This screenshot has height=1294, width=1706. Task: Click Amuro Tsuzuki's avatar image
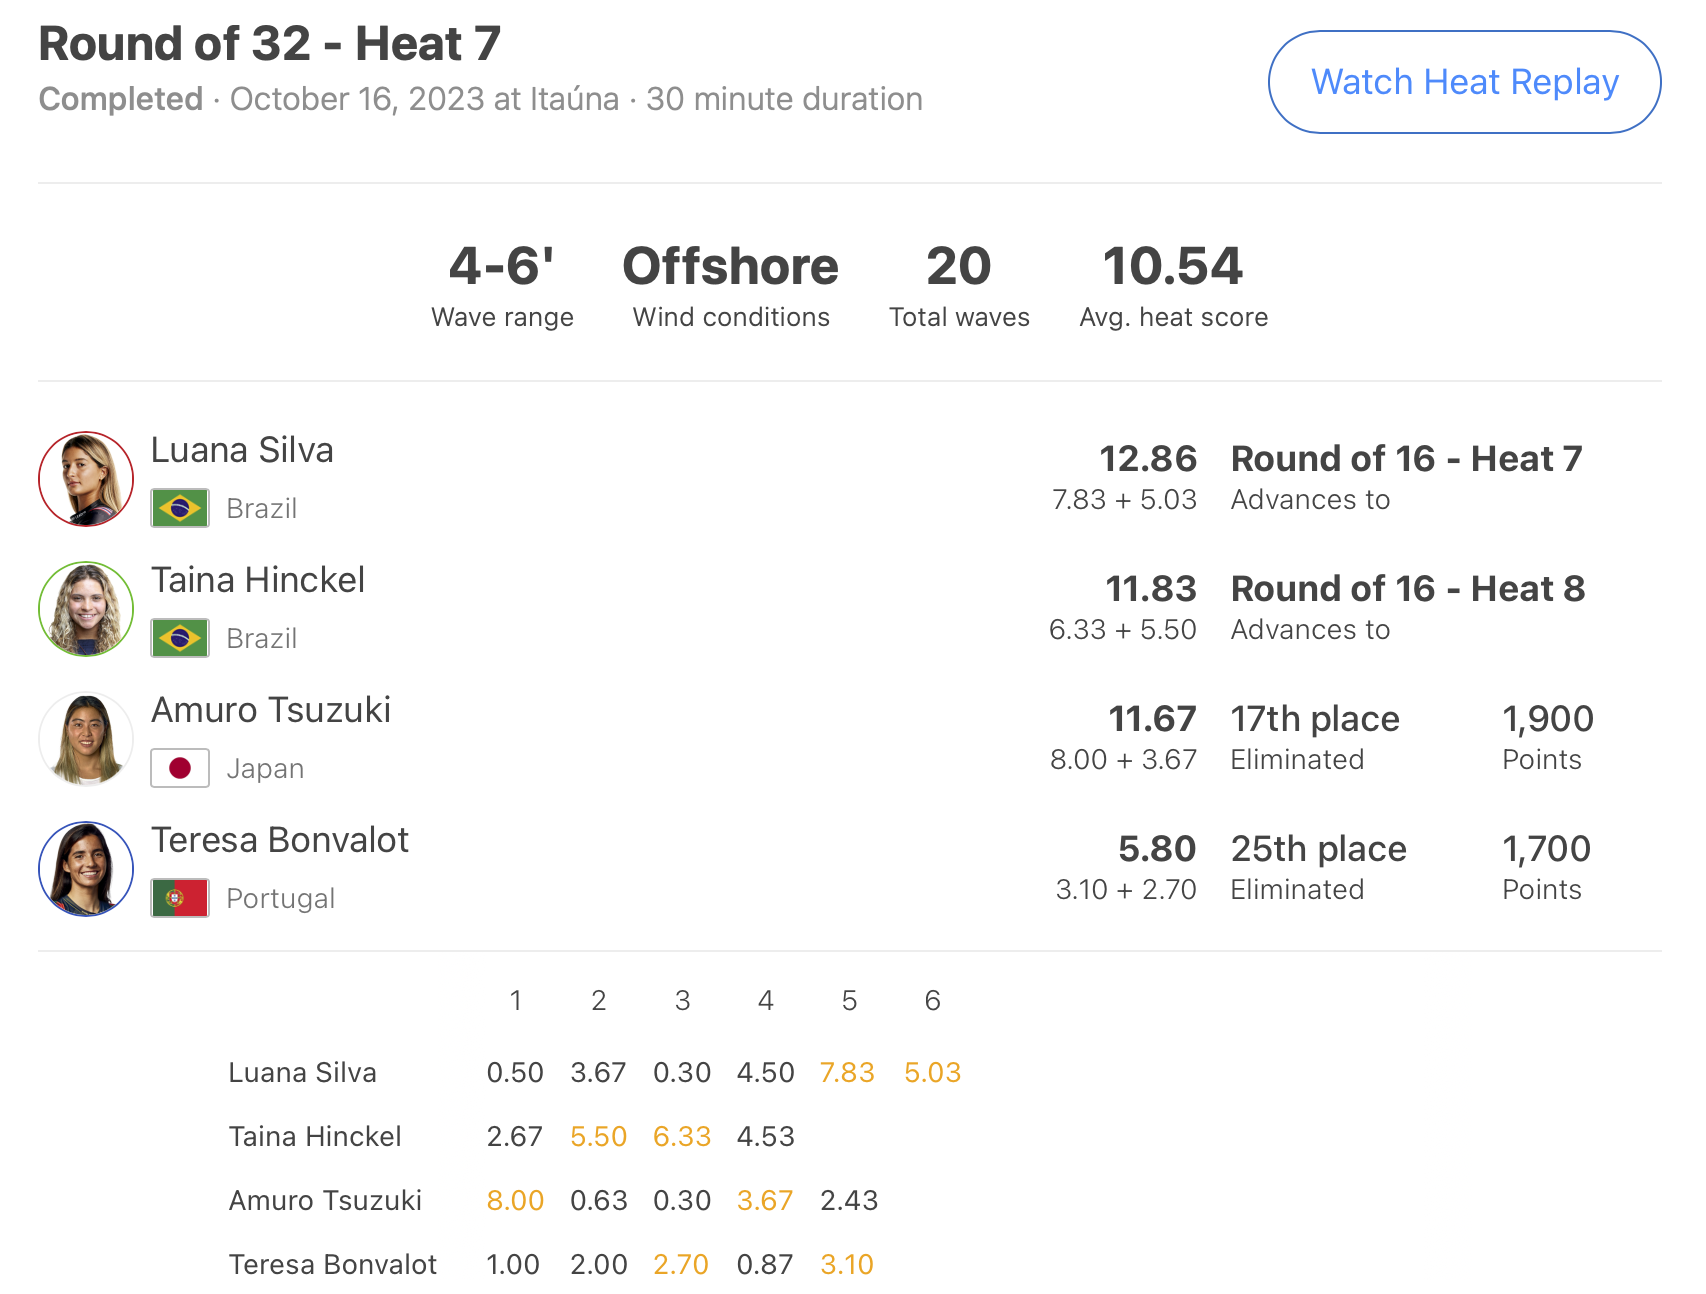86,739
